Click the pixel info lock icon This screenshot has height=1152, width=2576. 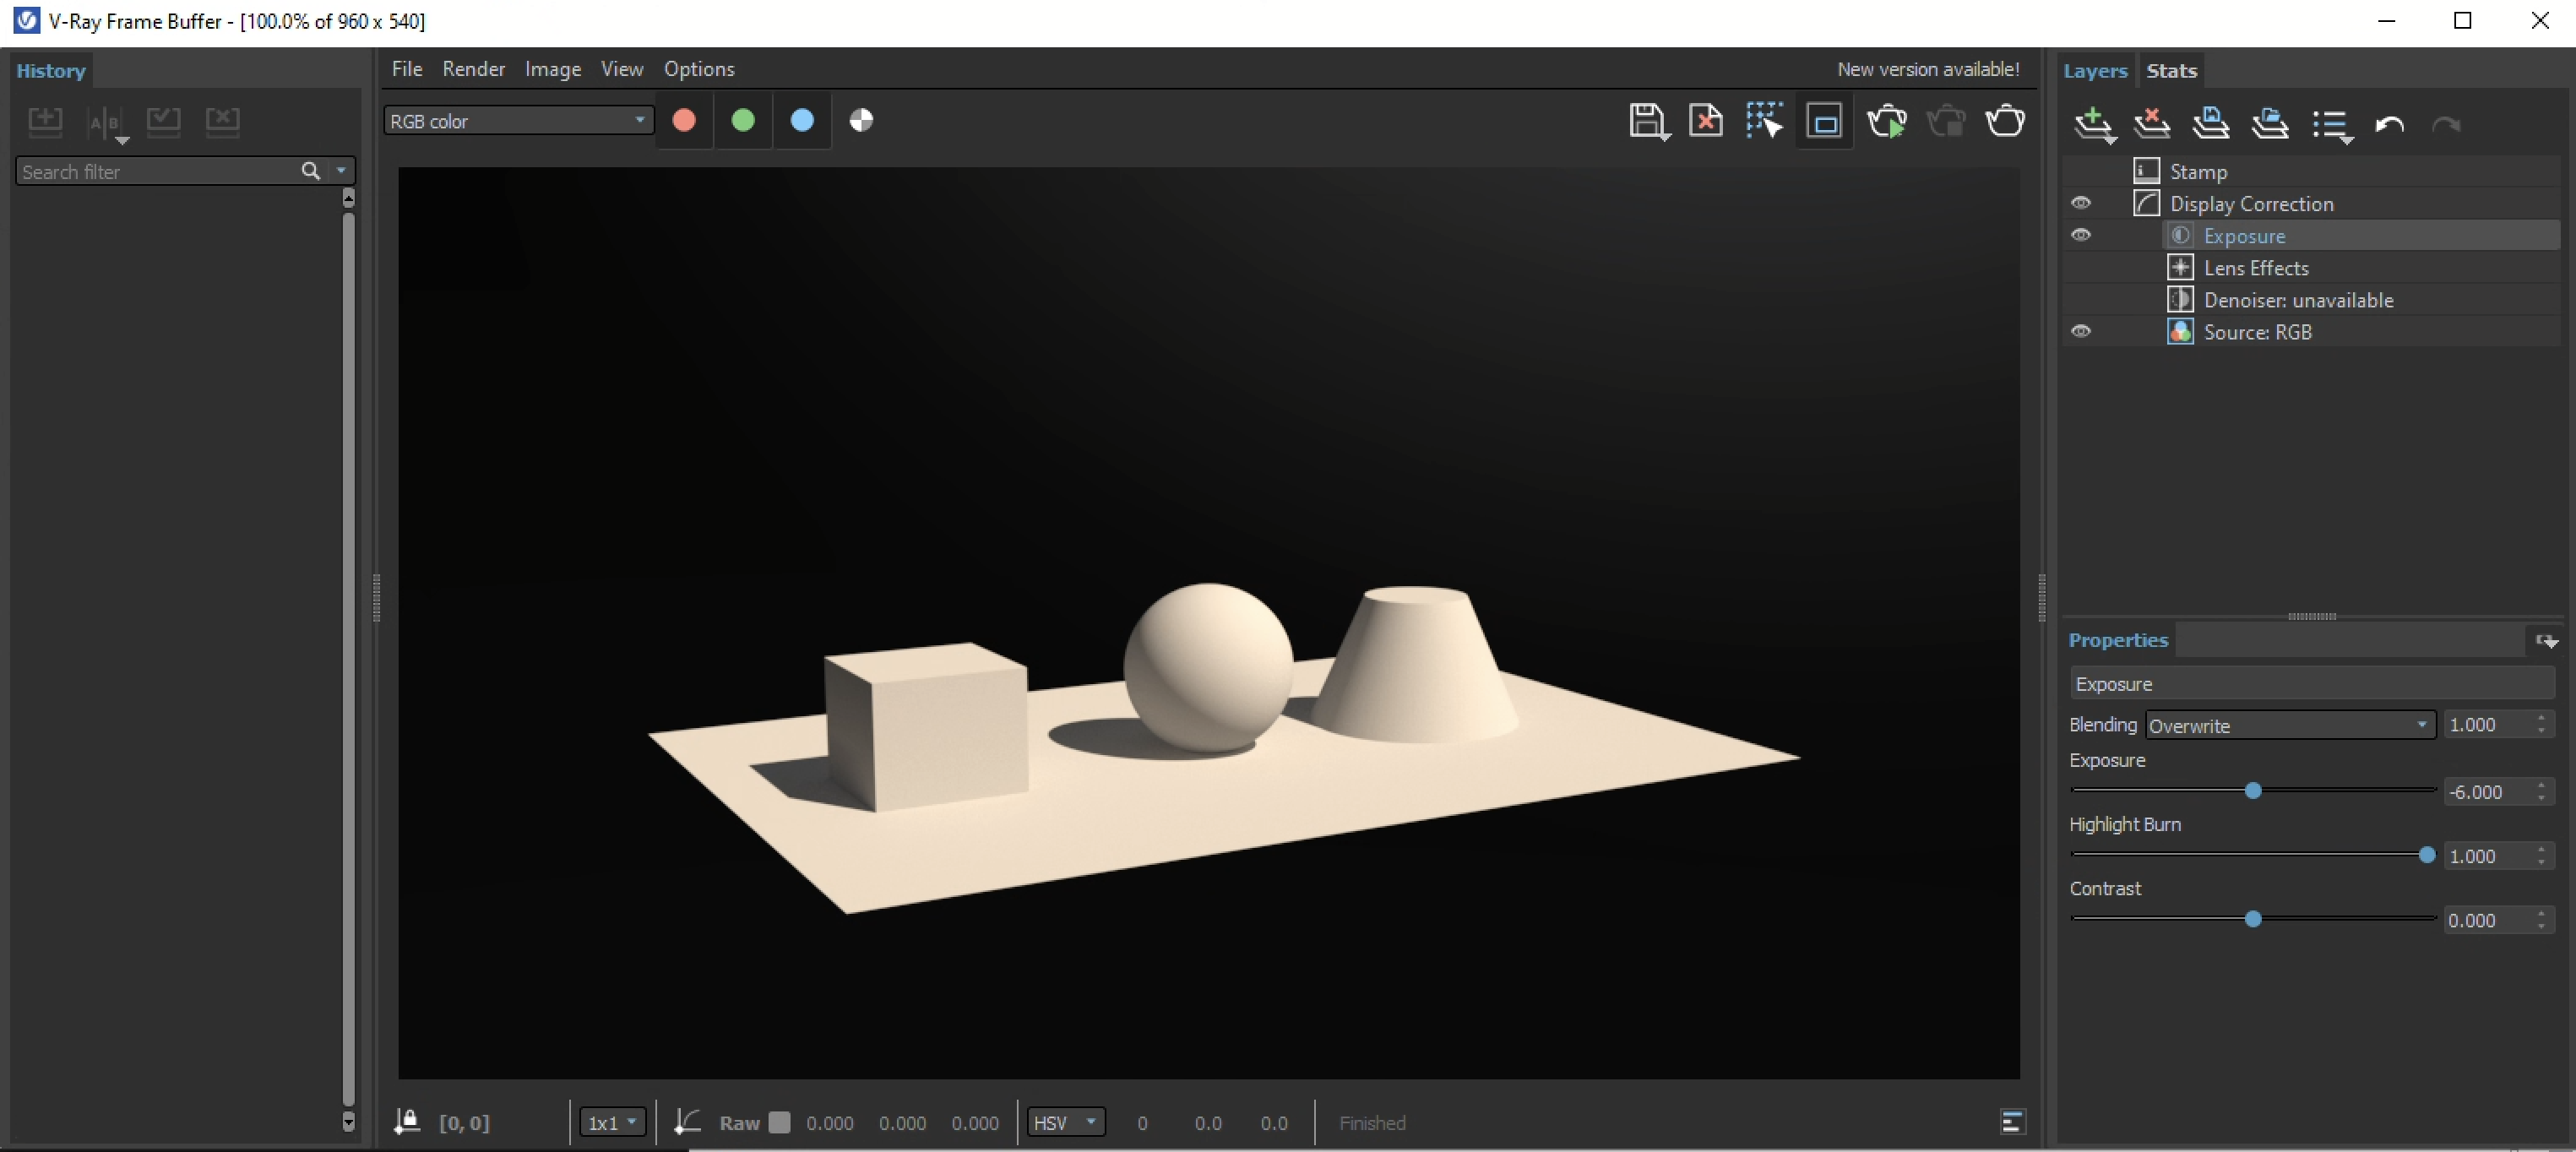pyautogui.click(x=406, y=1122)
